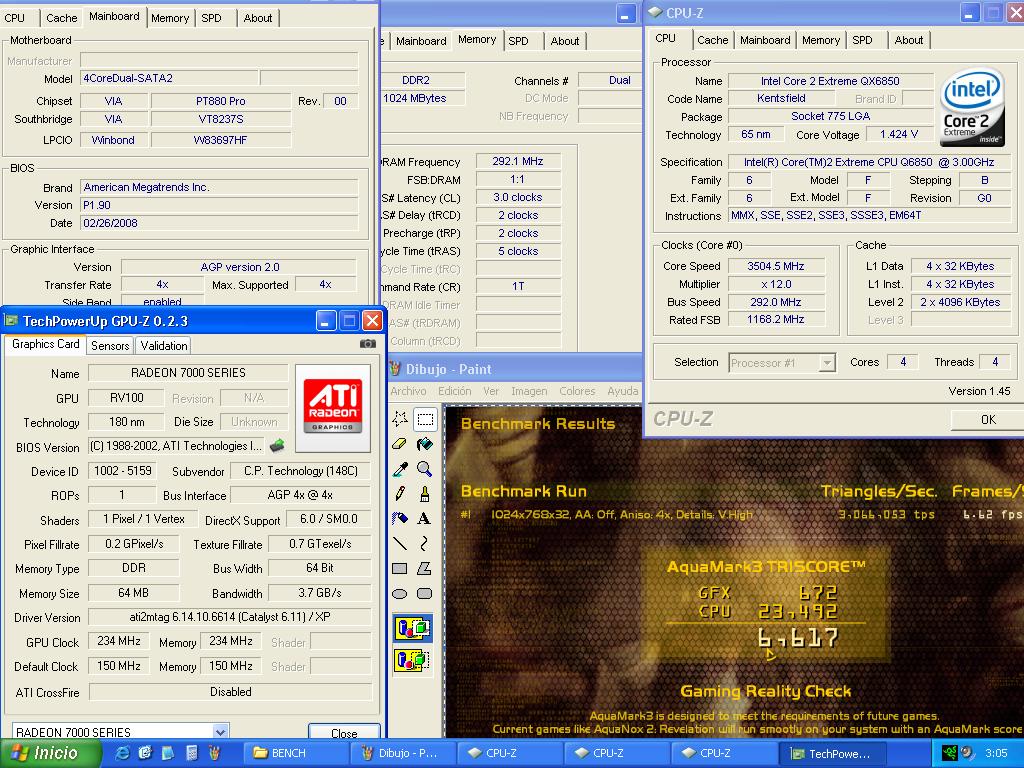Viewport: 1024px width, 768px height.
Task: Pick the Fill with color bucket tool
Action: click(424, 444)
